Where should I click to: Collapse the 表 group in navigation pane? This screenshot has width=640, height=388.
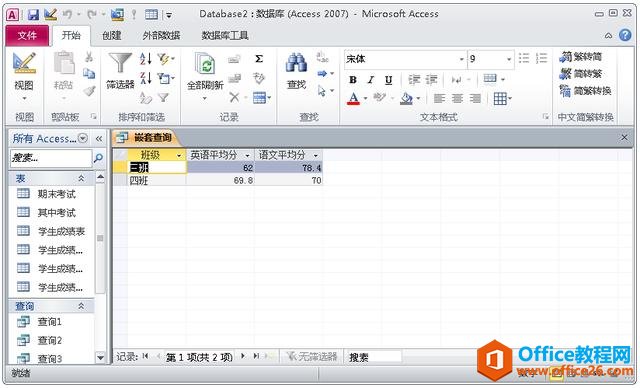pyautogui.click(x=81, y=178)
